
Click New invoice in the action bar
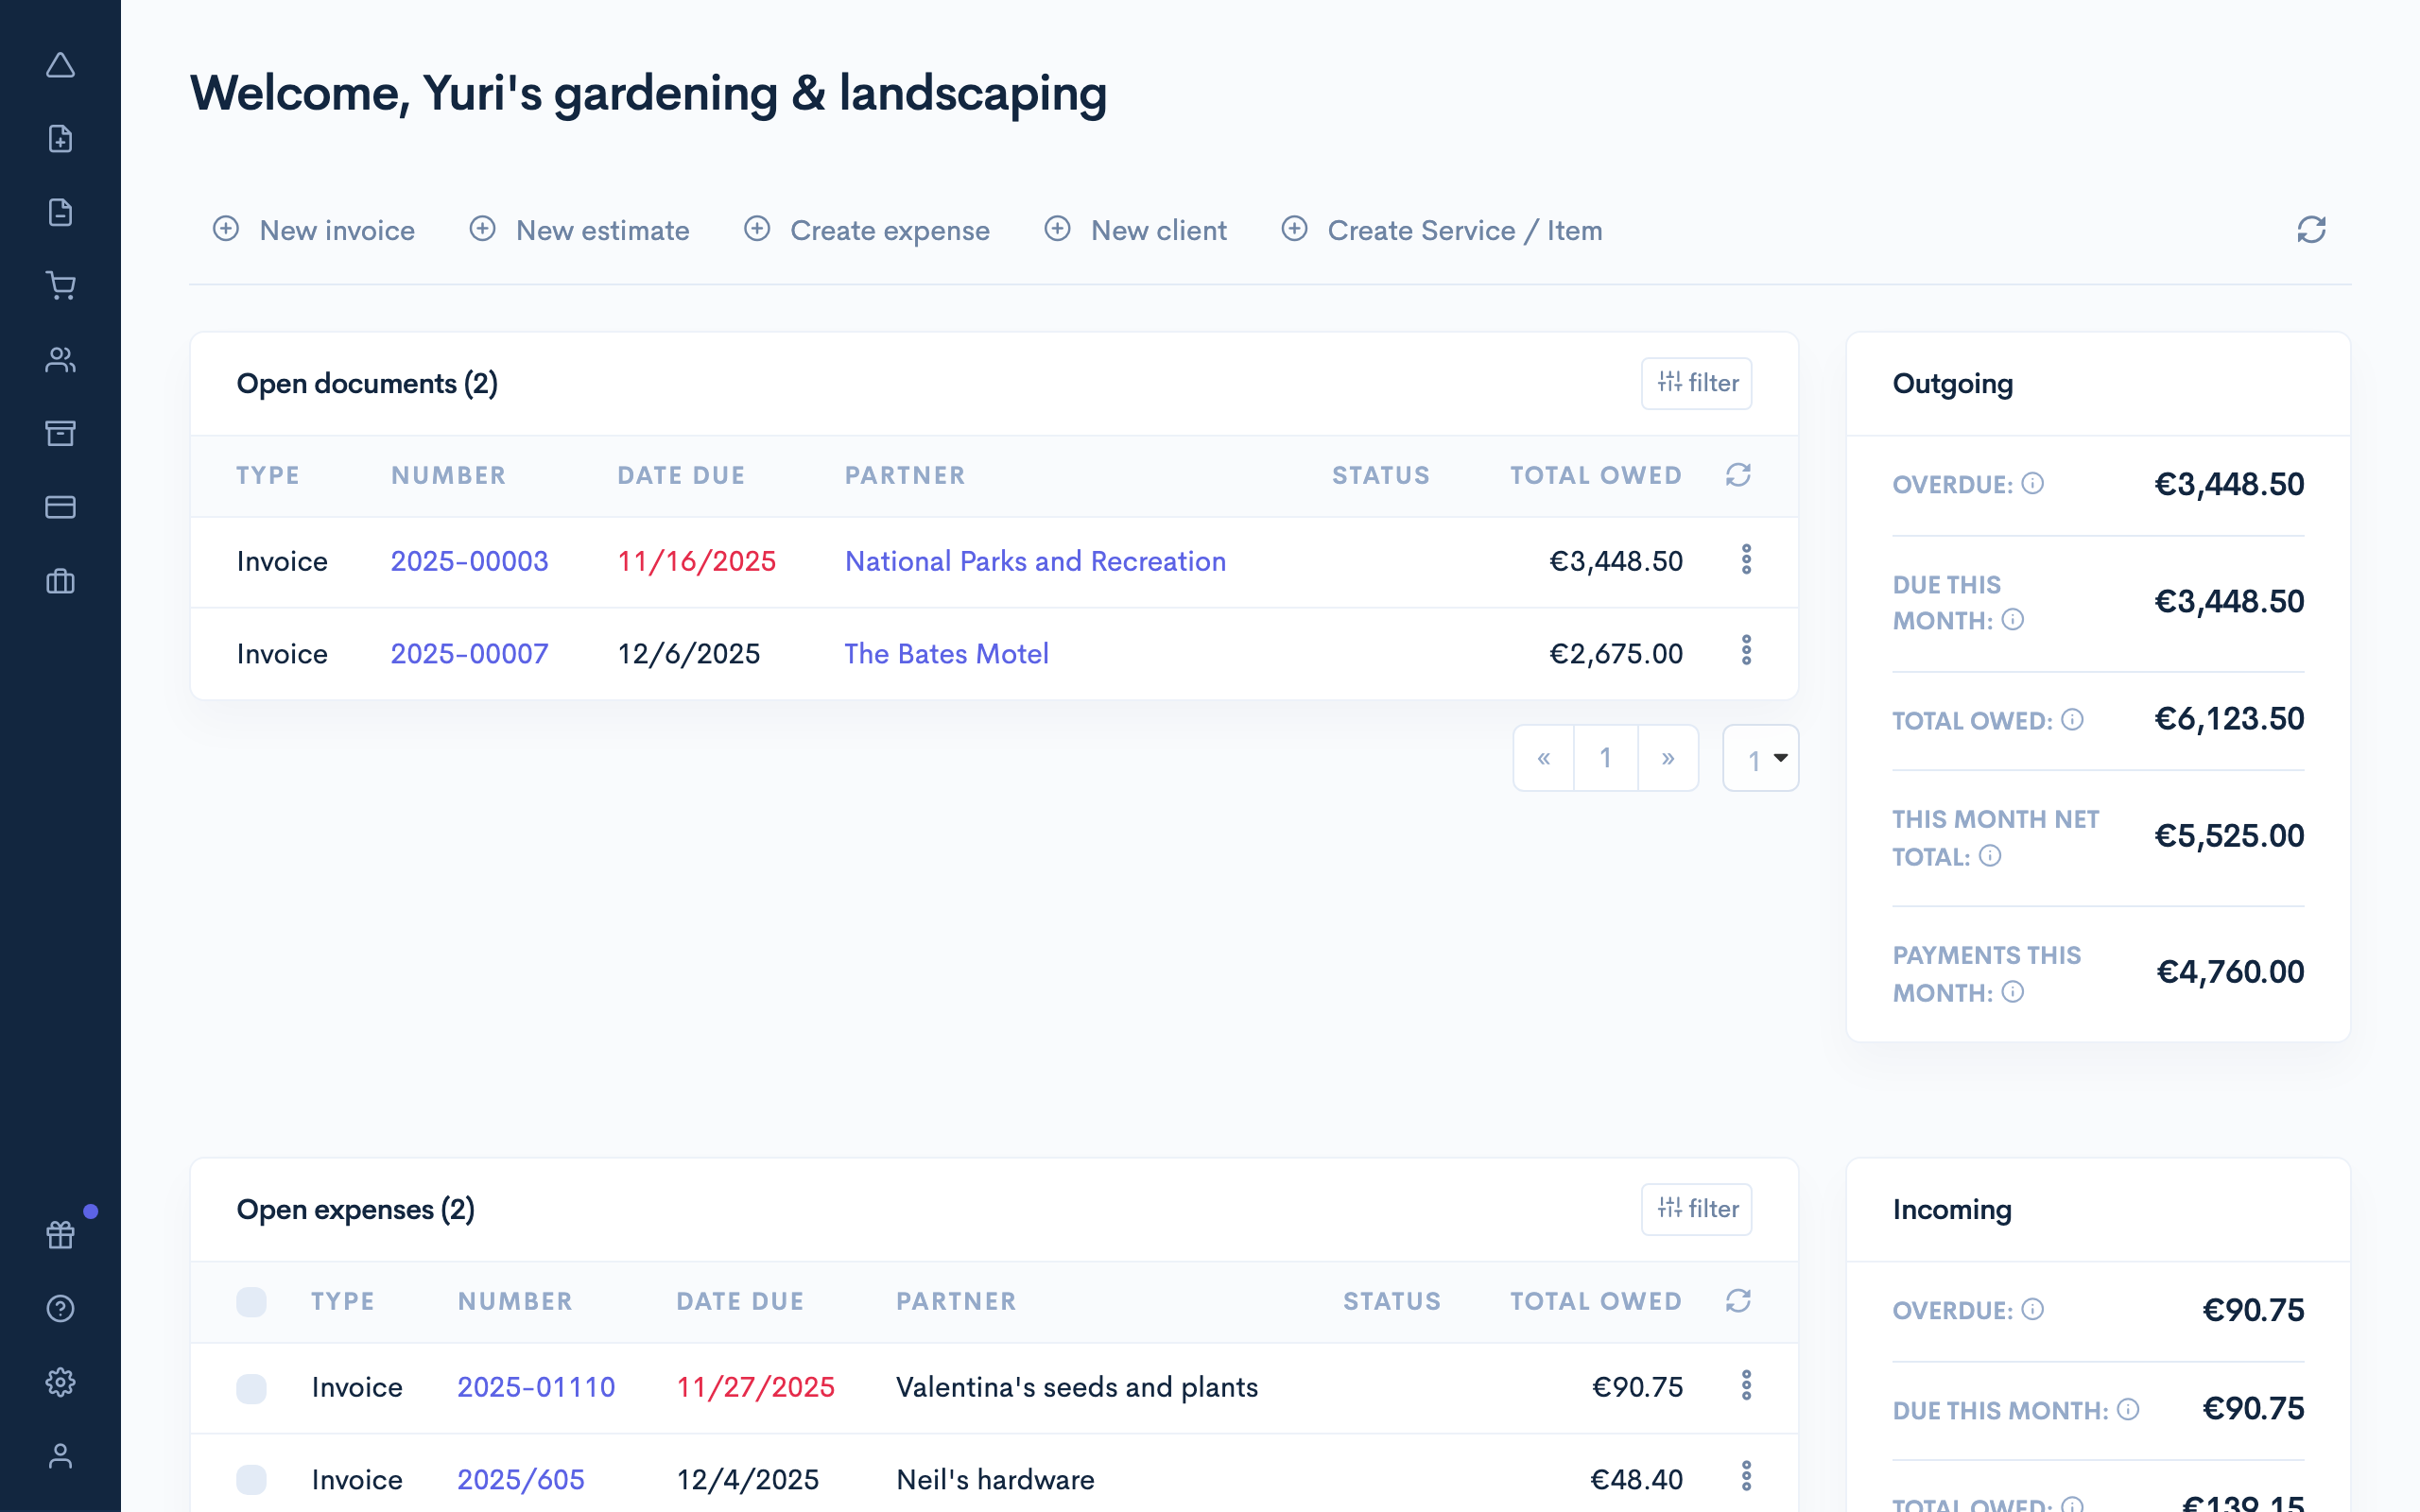[x=314, y=230]
